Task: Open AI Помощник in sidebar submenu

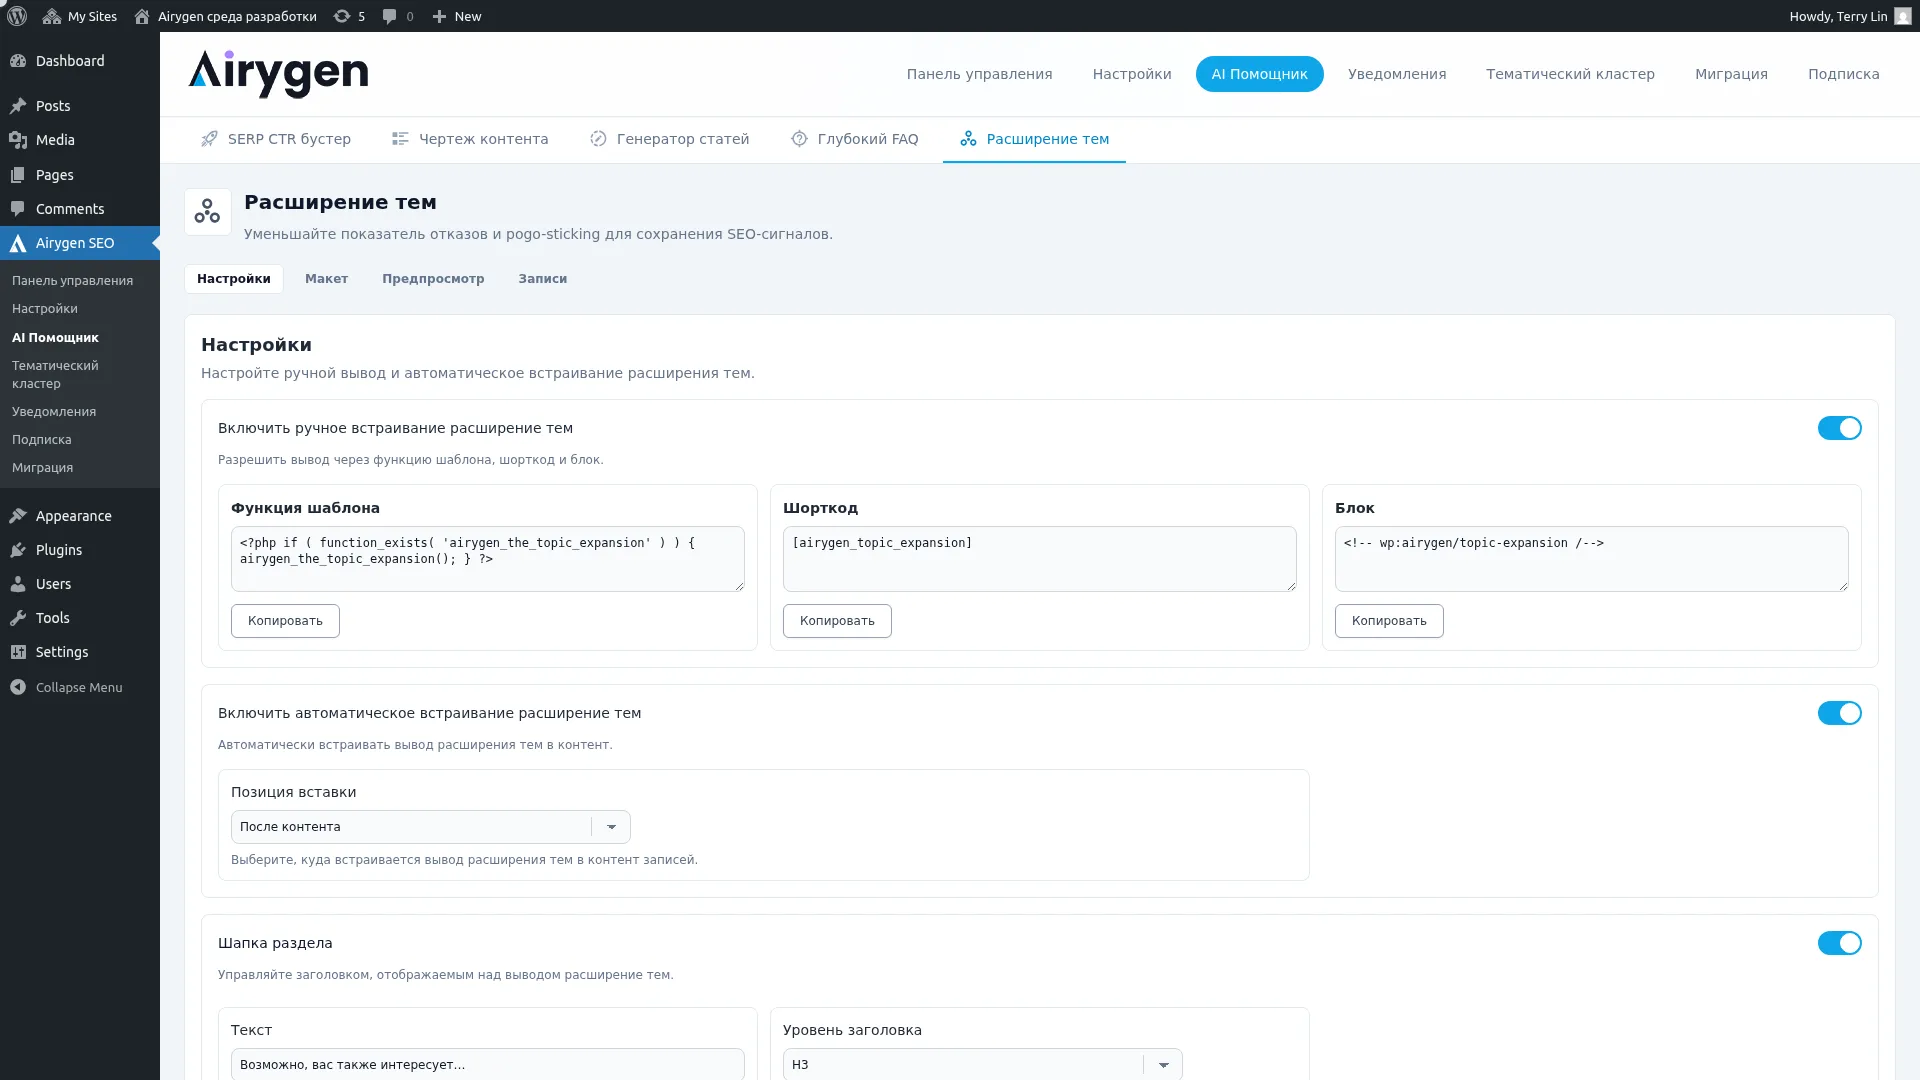Action: pos(55,338)
